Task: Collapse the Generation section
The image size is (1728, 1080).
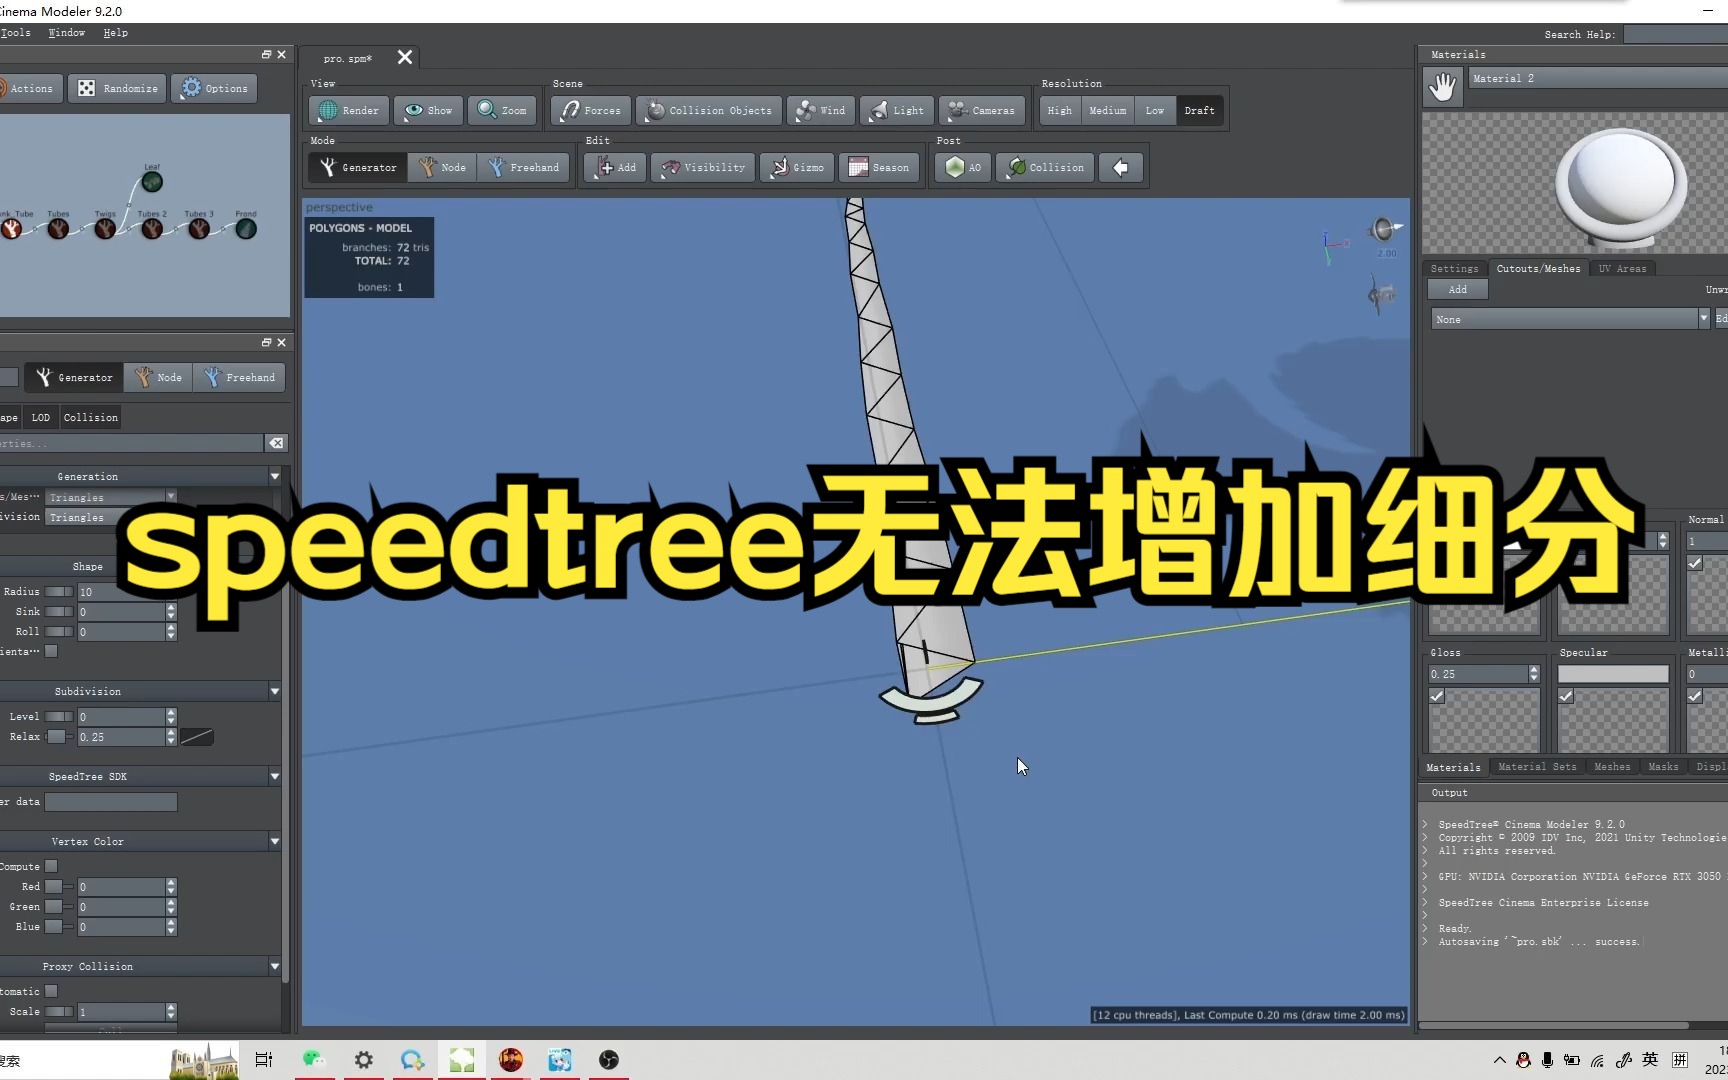Action: coord(275,476)
